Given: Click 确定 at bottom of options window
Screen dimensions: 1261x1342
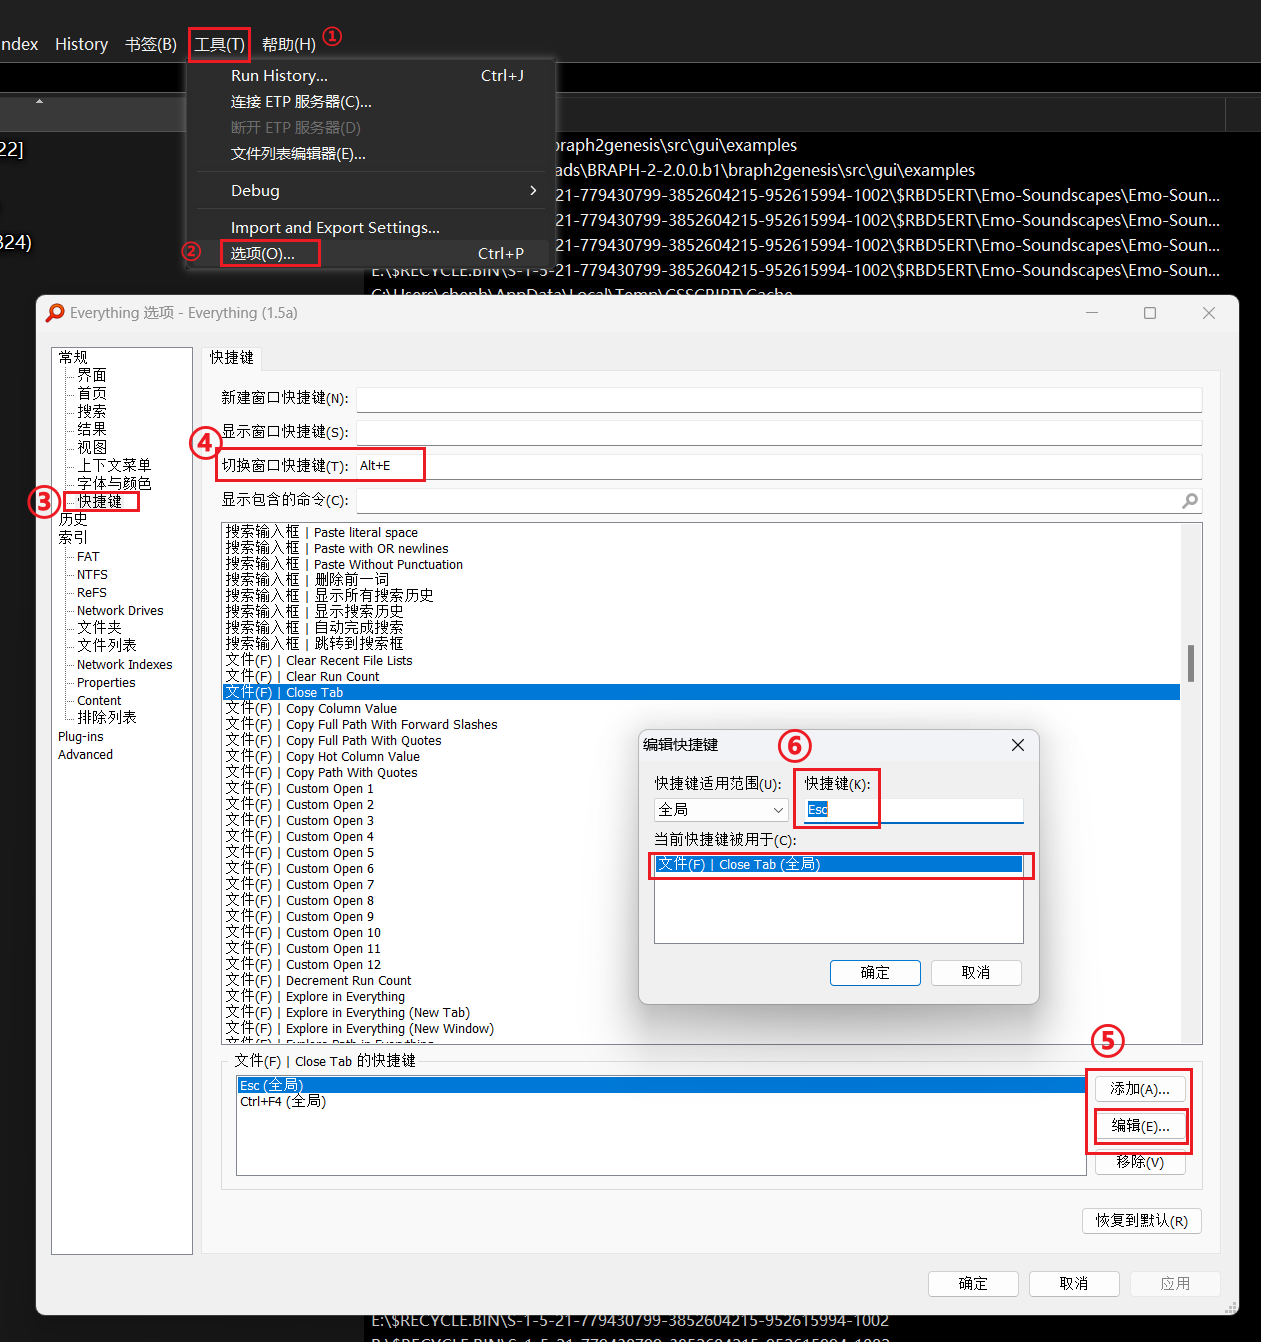Looking at the screenshot, I should [973, 1284].
